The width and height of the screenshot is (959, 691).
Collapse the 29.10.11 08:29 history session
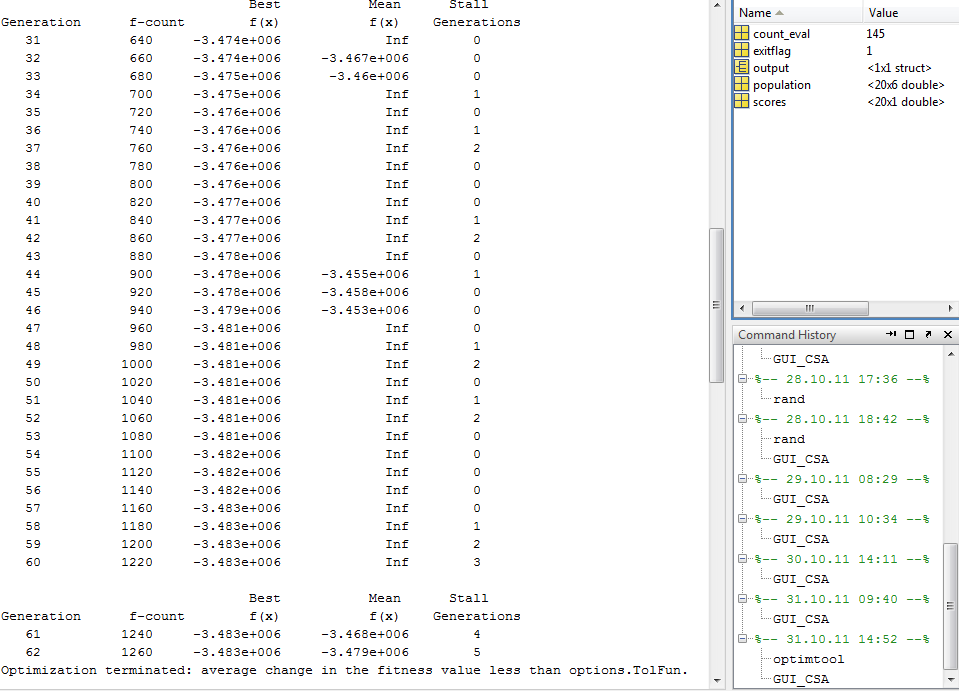[743, 479]
